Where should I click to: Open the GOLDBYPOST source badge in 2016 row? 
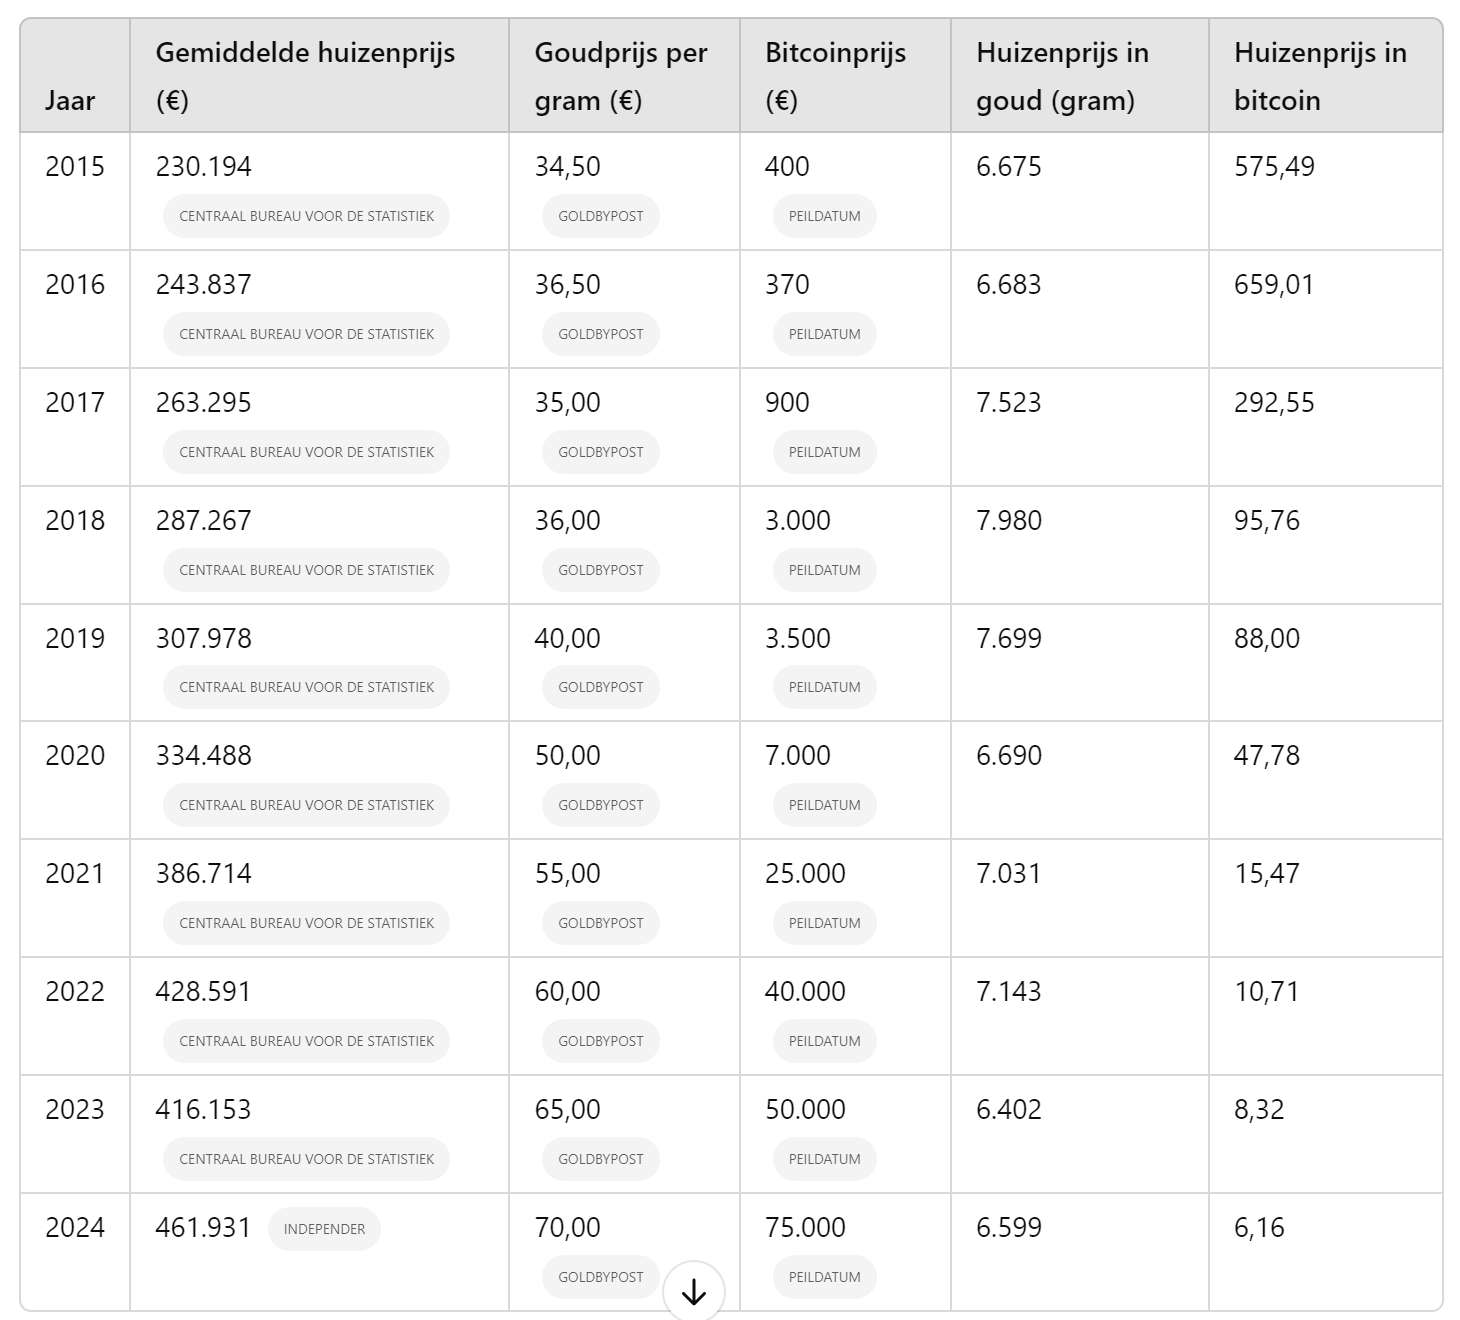(x=600, y=334)
